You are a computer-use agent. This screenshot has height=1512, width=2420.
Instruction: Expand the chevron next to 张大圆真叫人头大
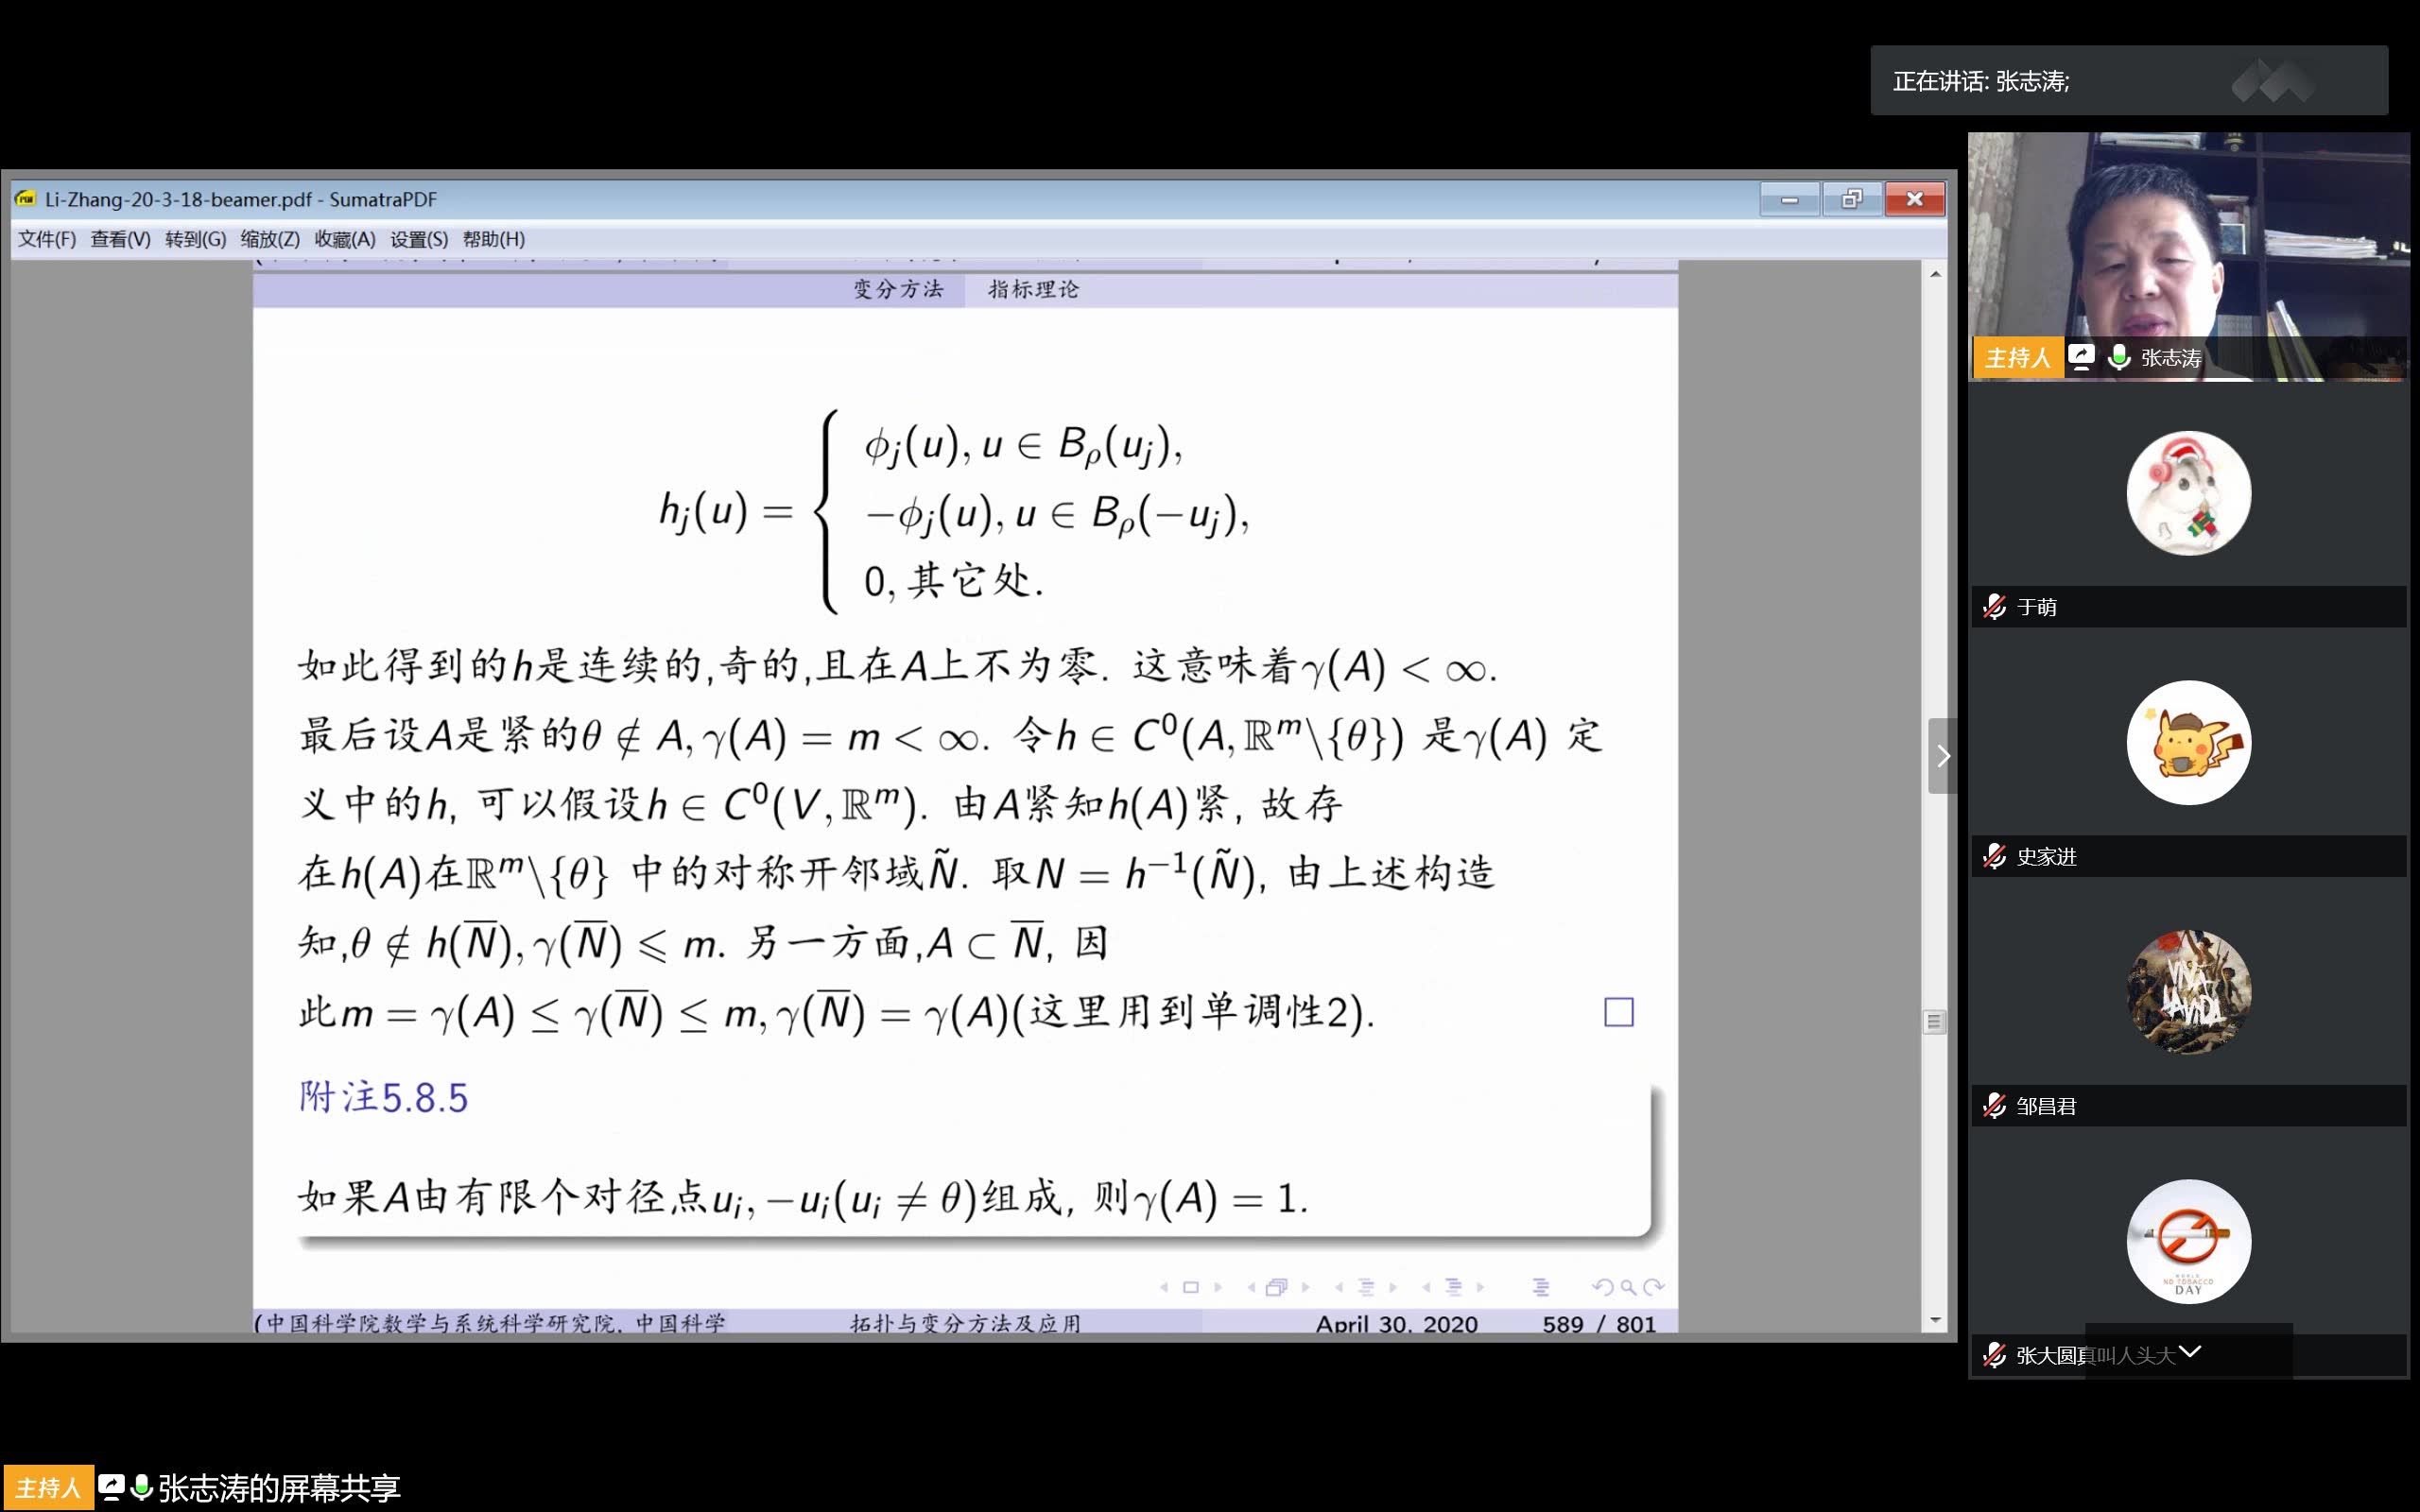(2191, 1352)
